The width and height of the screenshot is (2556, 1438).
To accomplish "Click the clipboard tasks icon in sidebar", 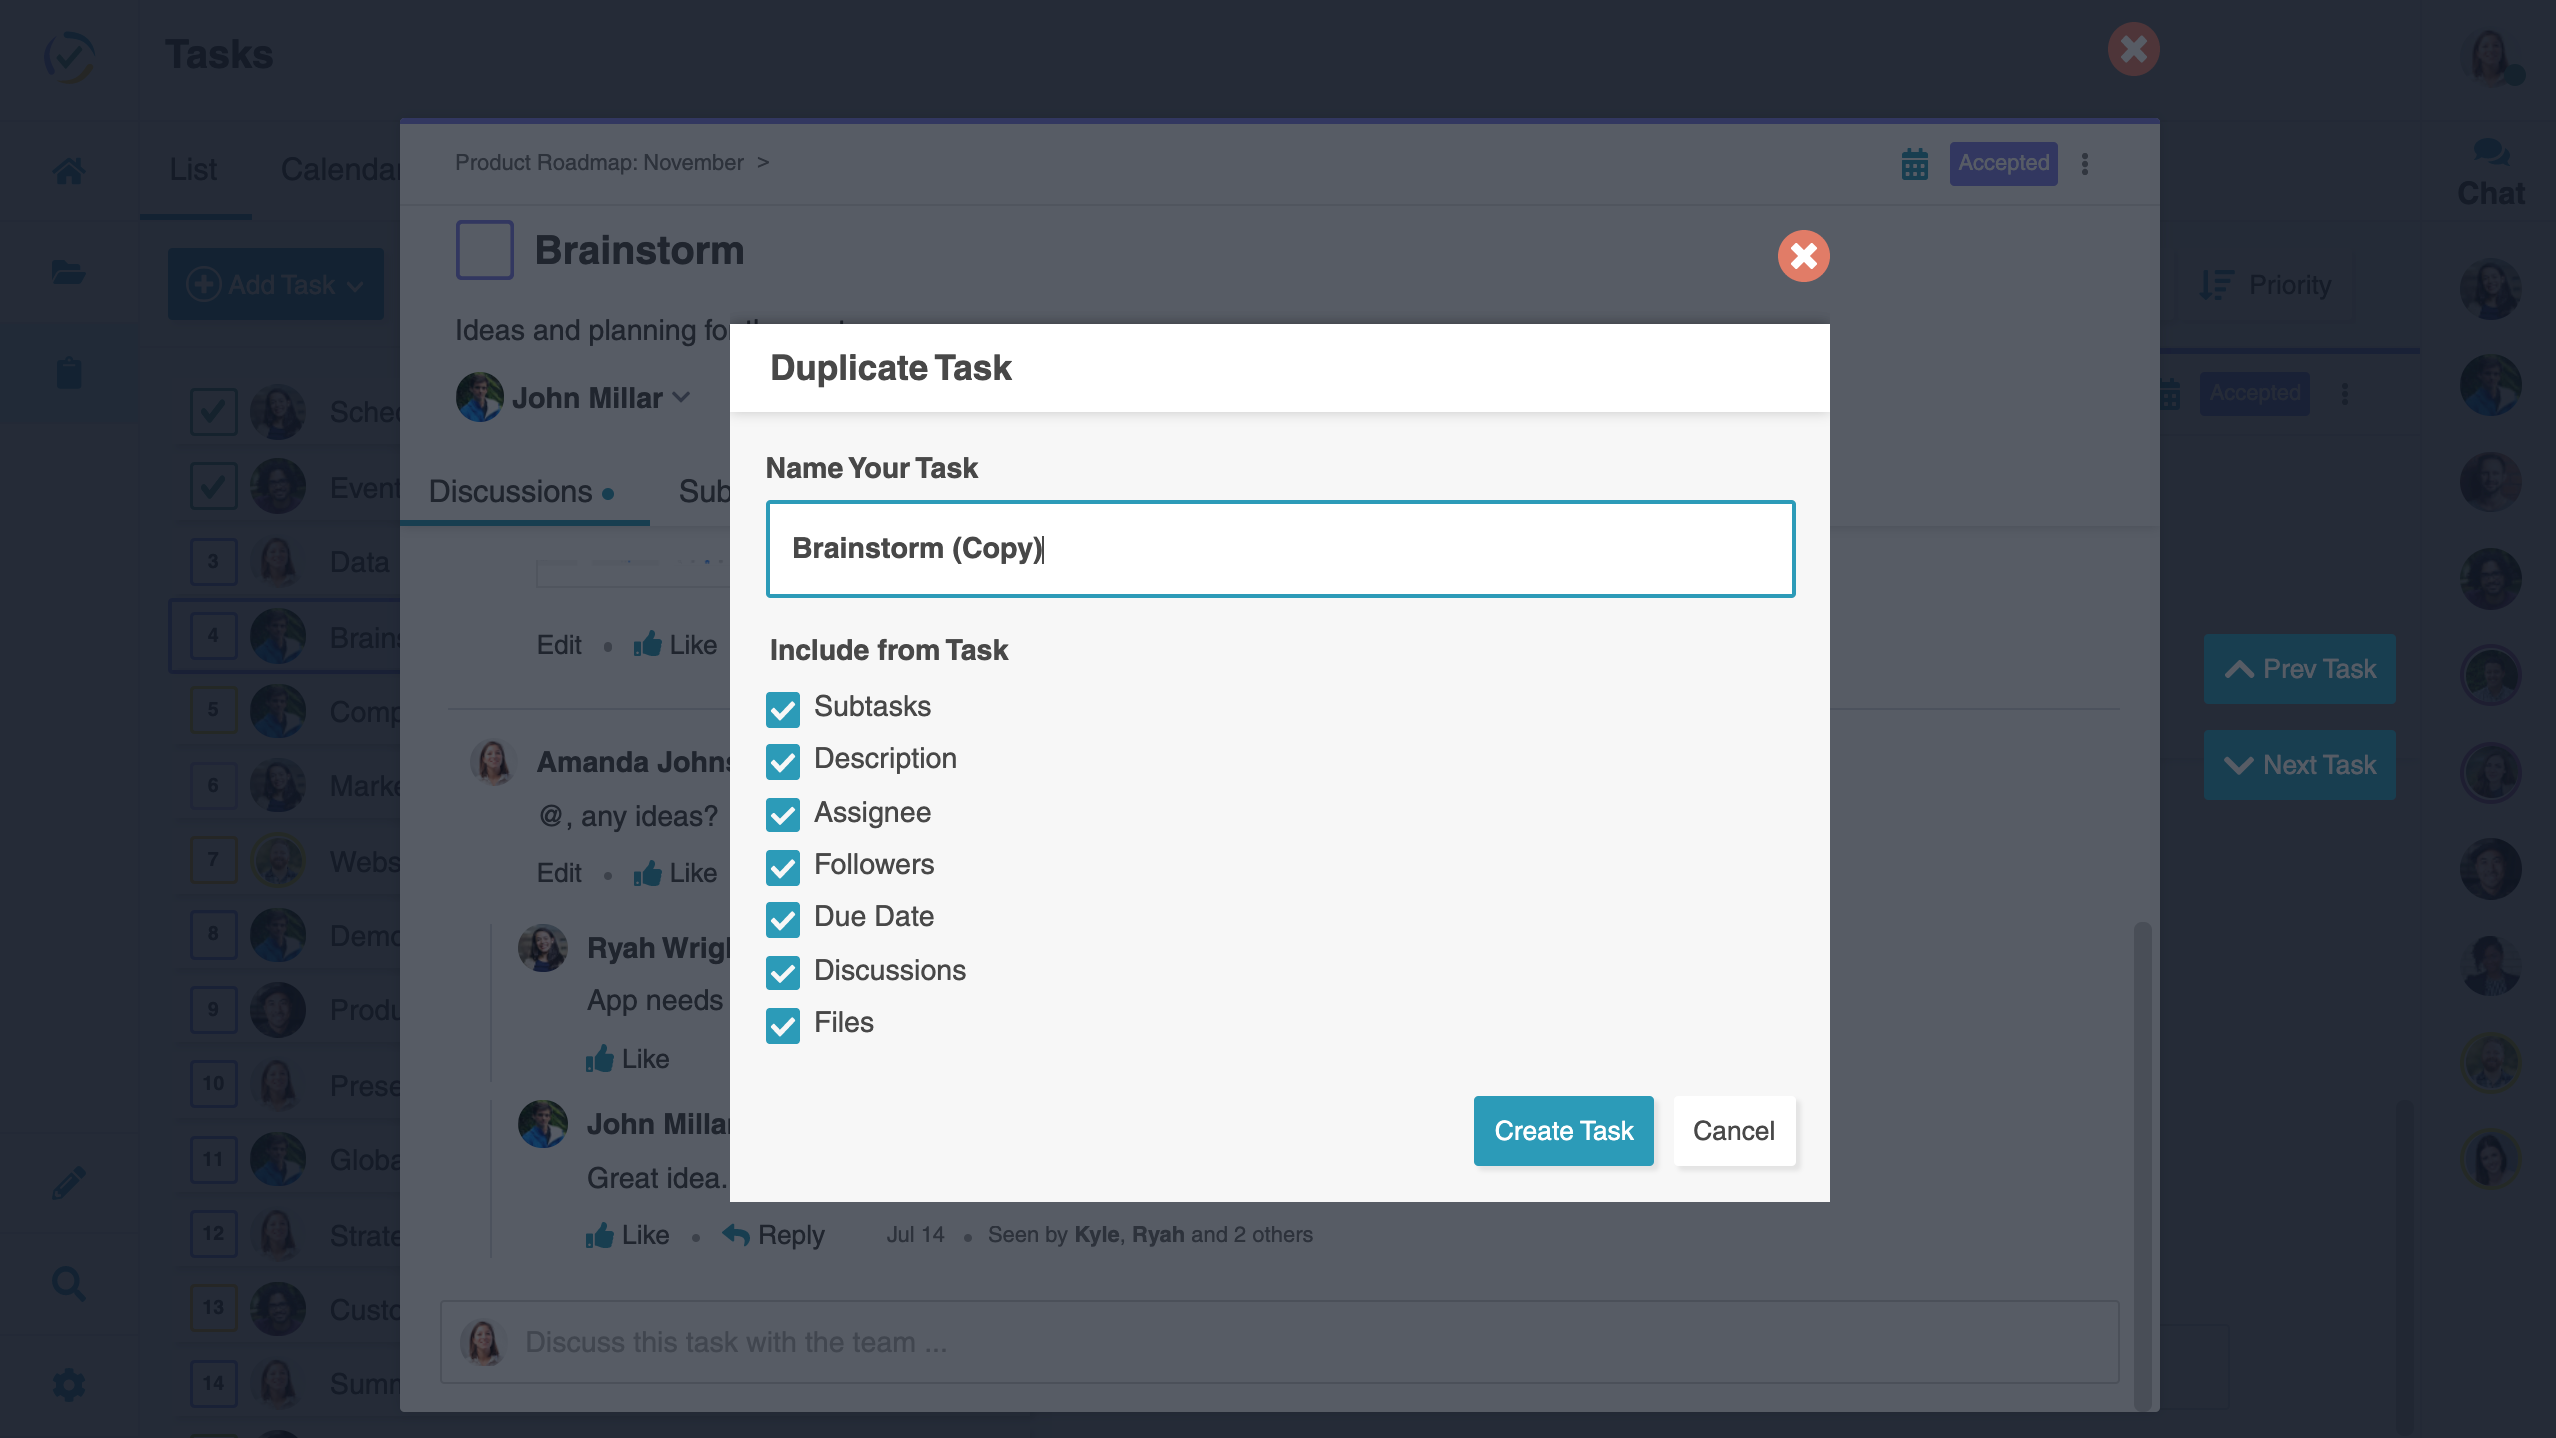I will [x=68, y=372].
